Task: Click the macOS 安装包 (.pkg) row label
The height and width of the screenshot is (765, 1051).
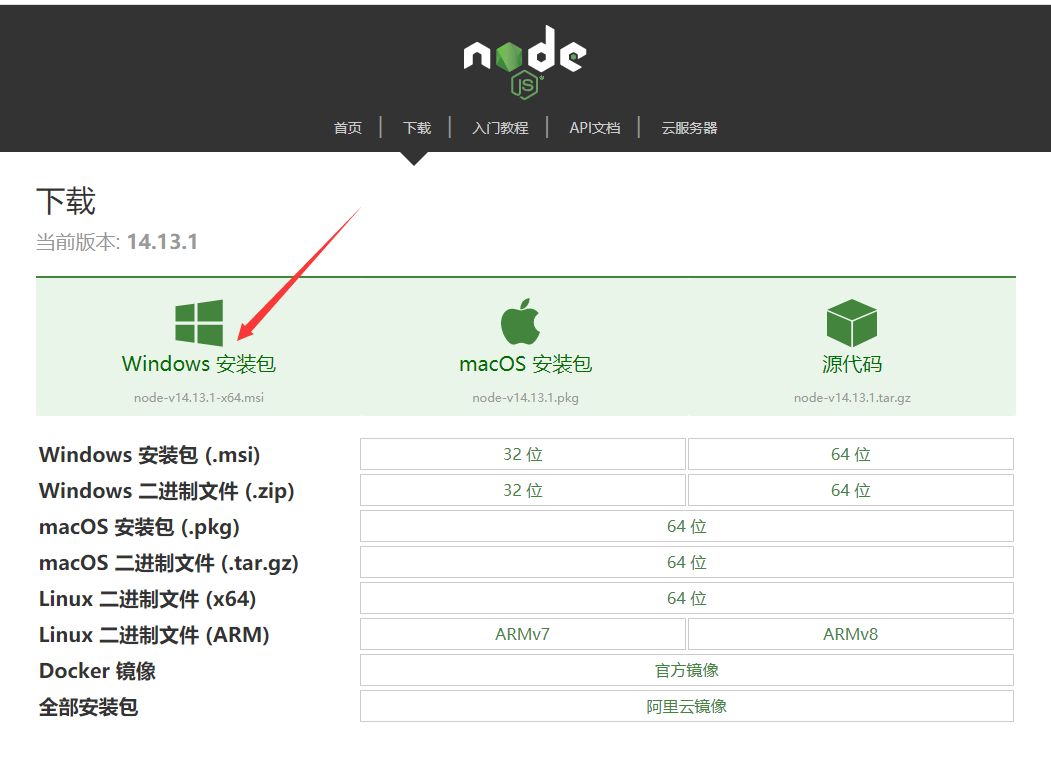Action: pyautogui.click(x=139, y=527)
